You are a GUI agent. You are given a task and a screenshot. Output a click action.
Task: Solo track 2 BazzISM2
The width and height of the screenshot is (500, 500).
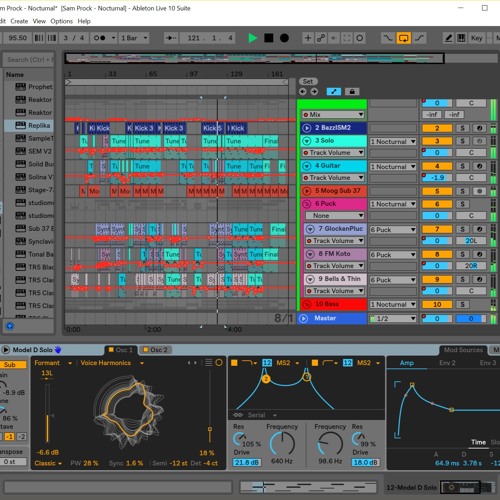pyautogui.click(x=462, y=128)
